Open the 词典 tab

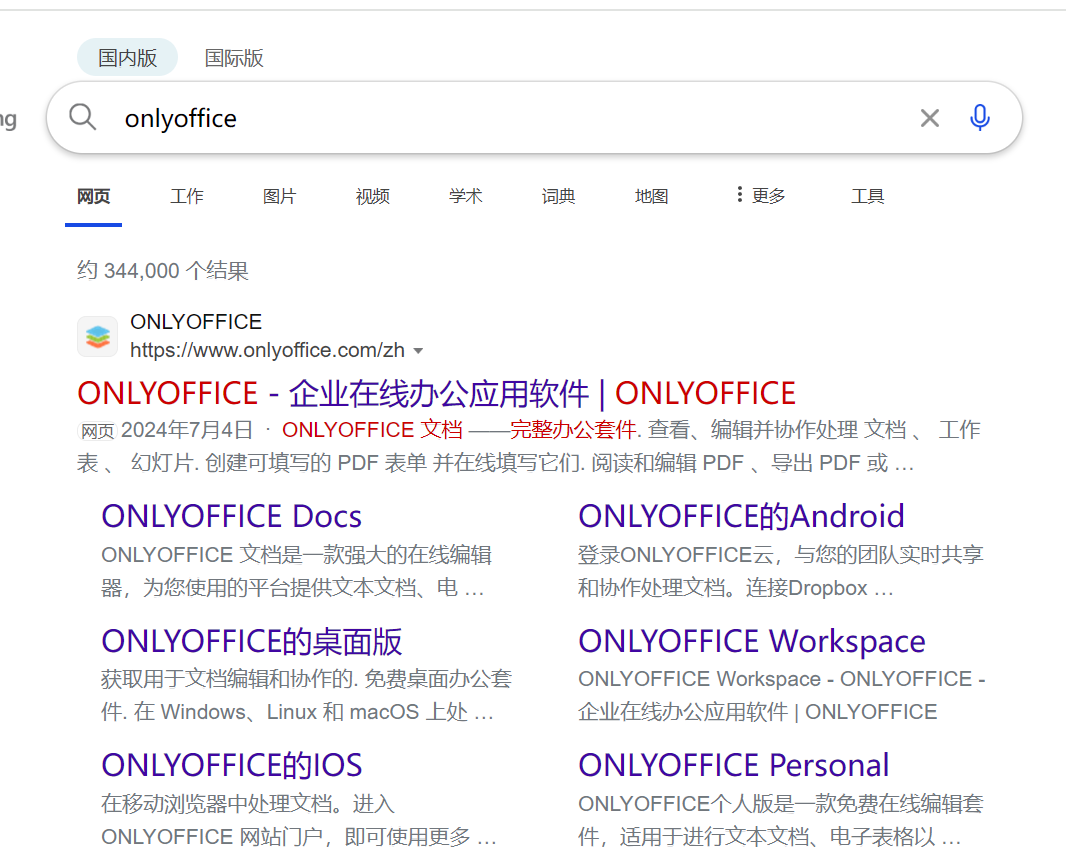[558, 196]
